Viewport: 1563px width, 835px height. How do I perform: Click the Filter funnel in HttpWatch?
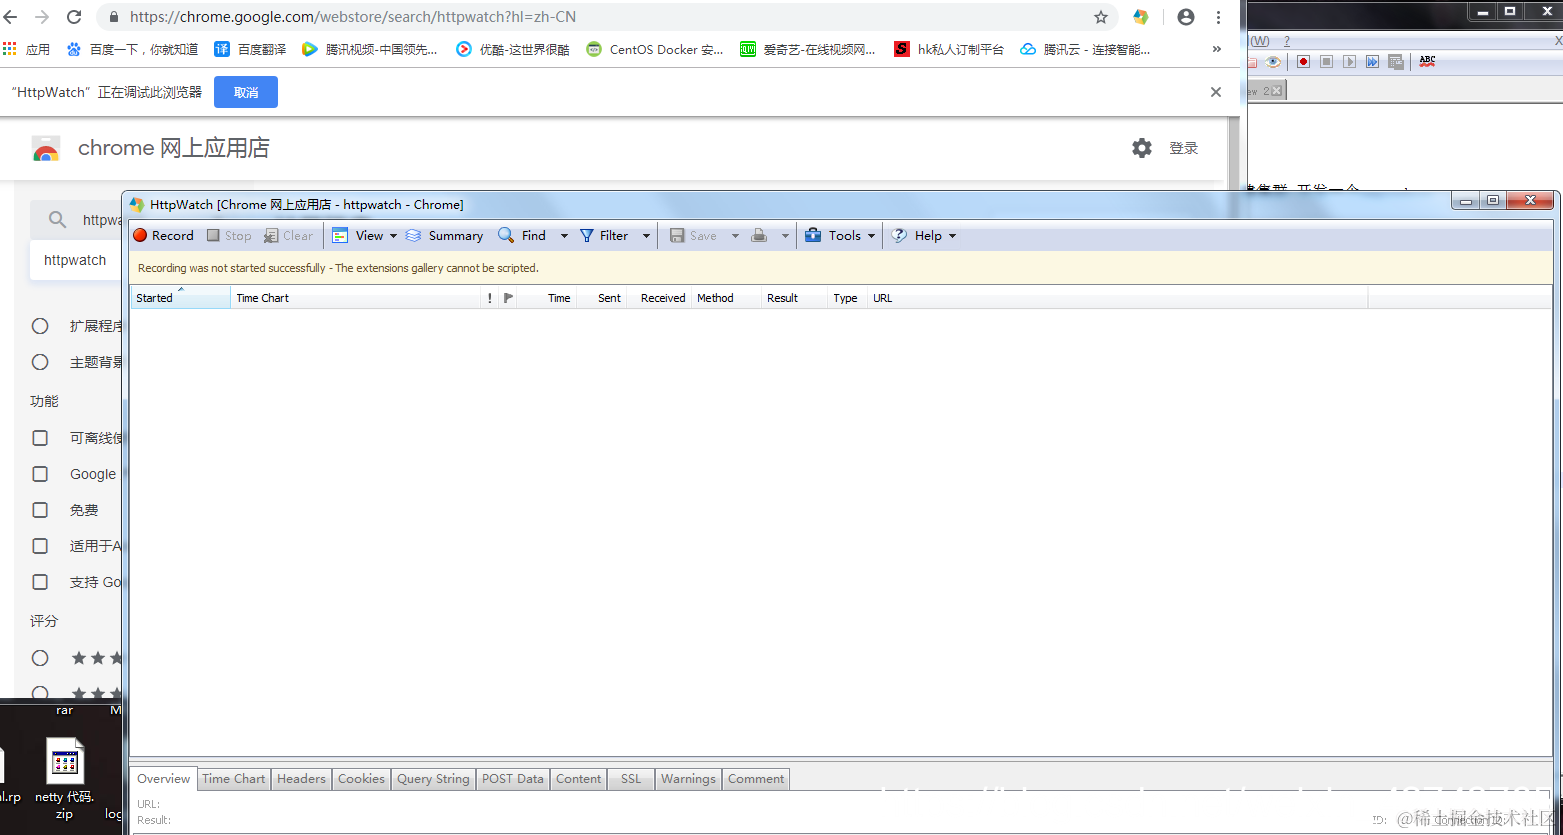click(587, 236)
